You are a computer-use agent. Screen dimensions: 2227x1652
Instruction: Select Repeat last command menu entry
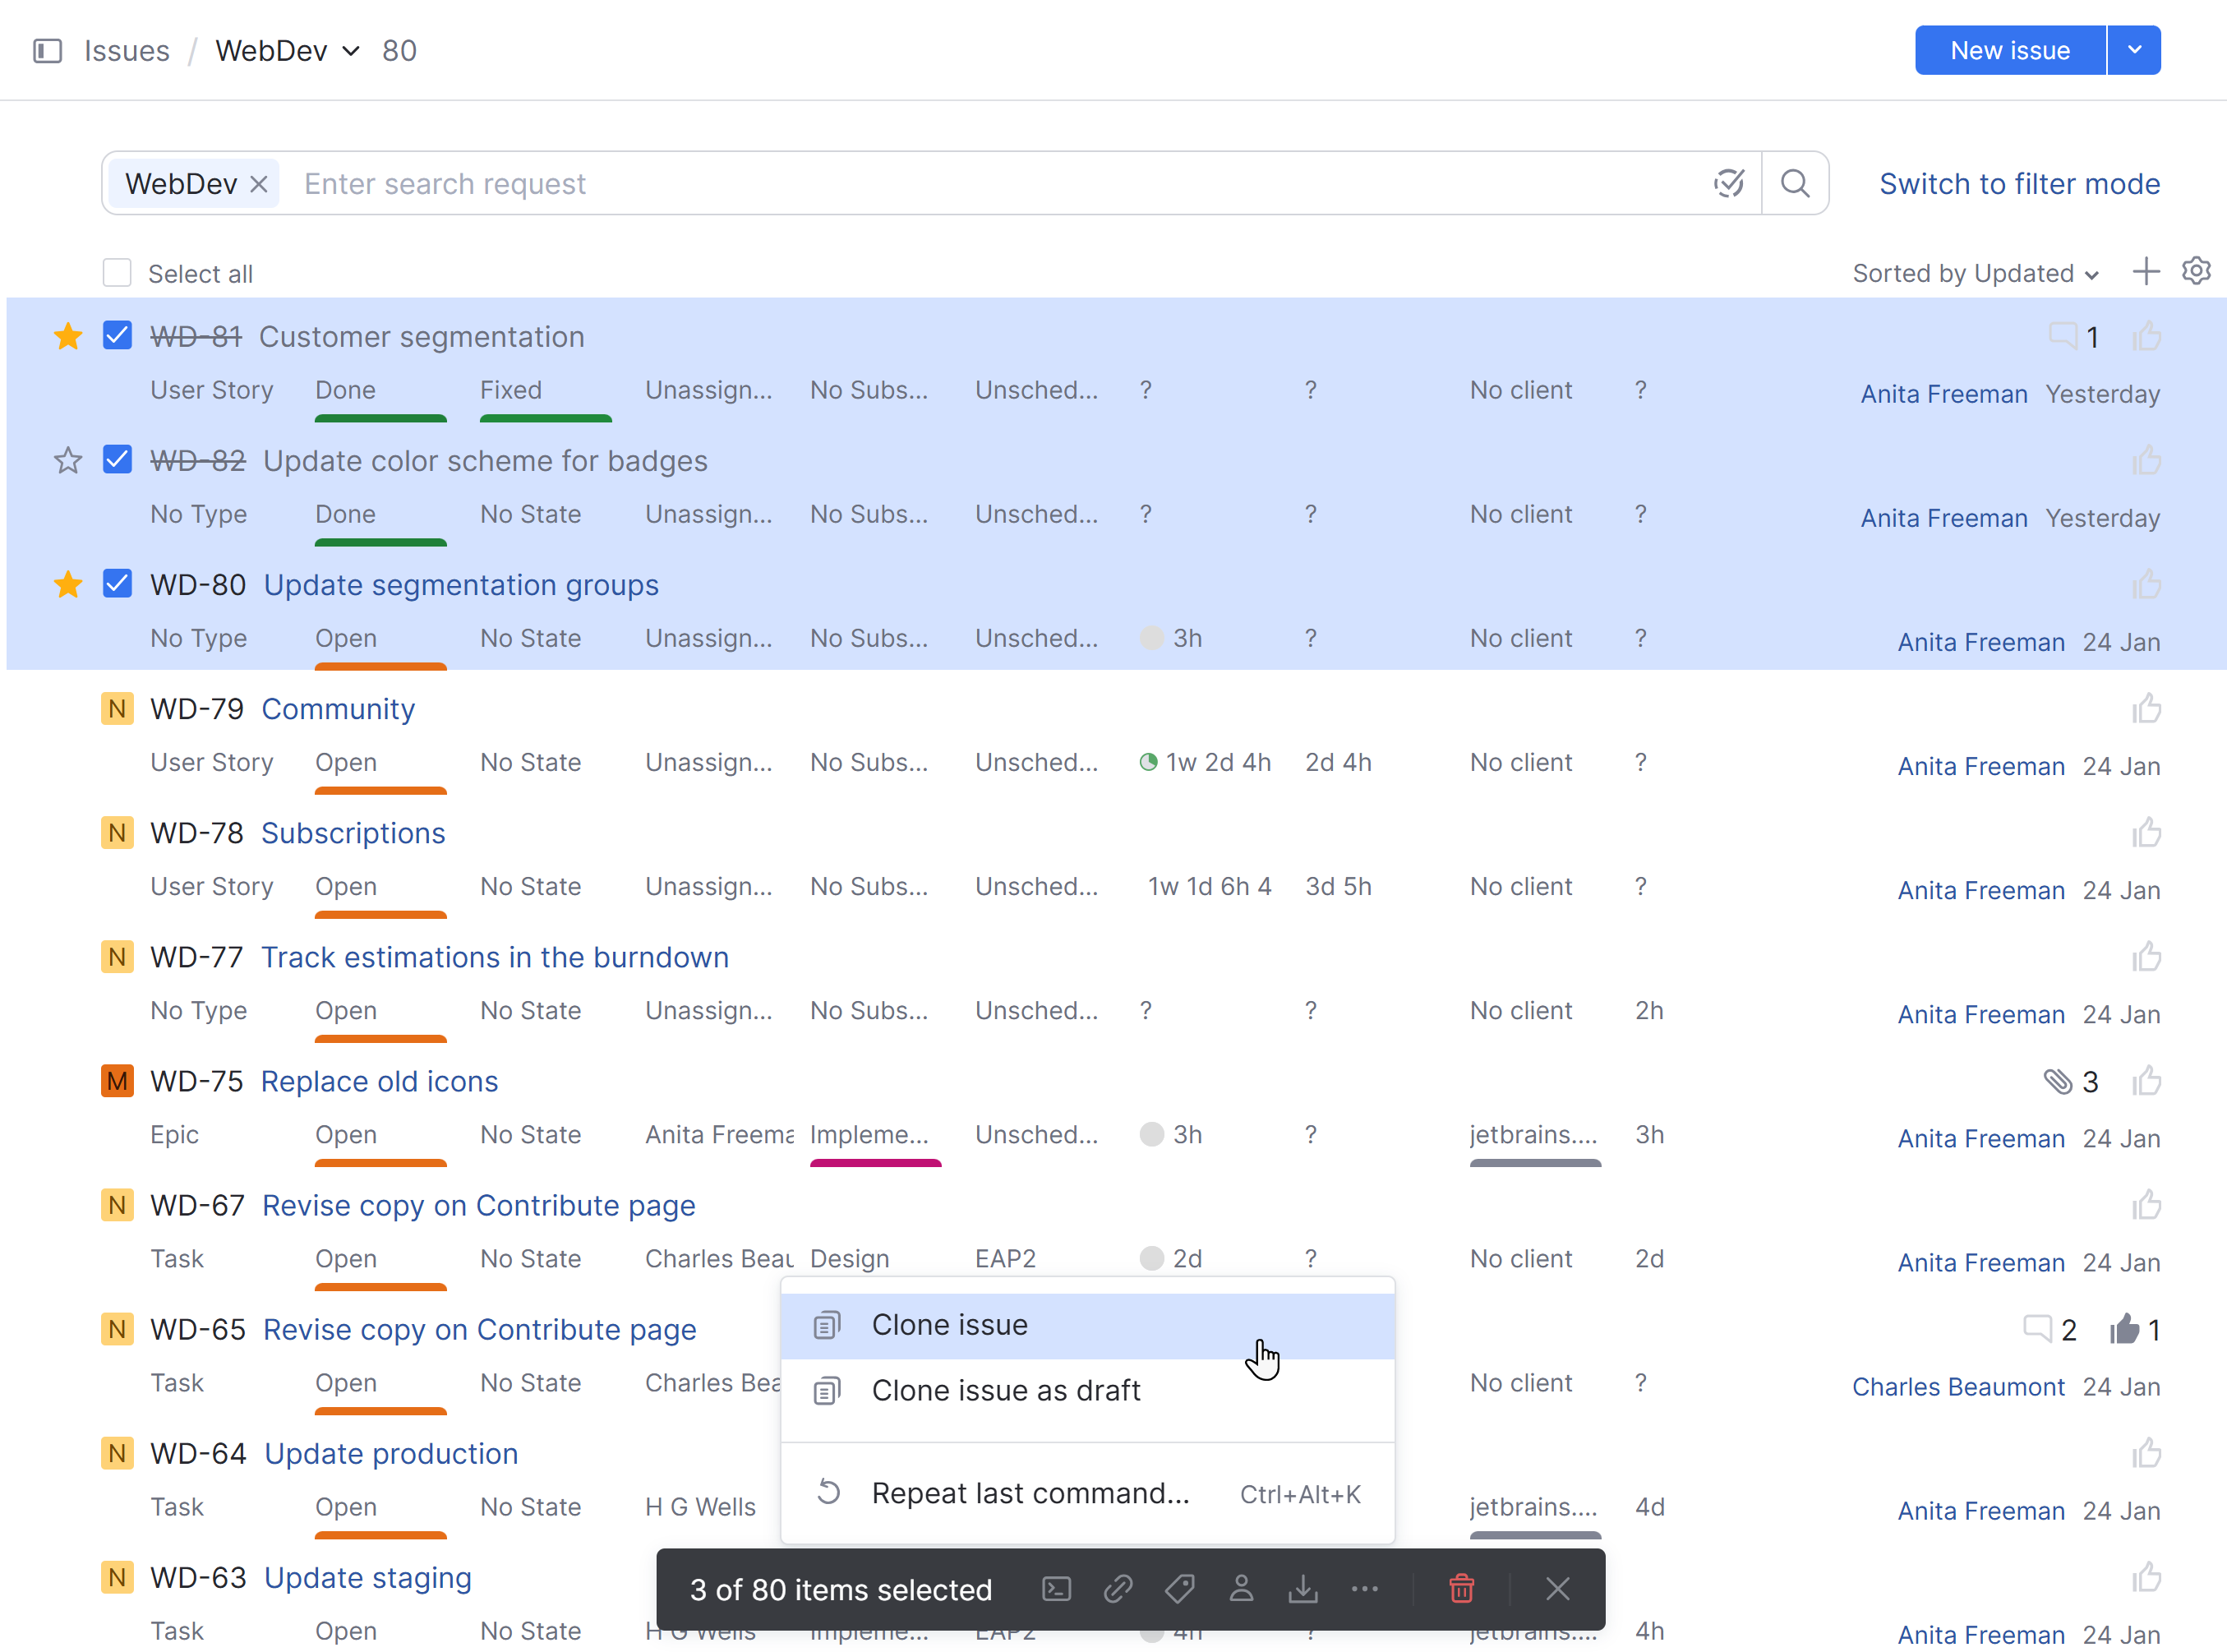[1030, 1493]
